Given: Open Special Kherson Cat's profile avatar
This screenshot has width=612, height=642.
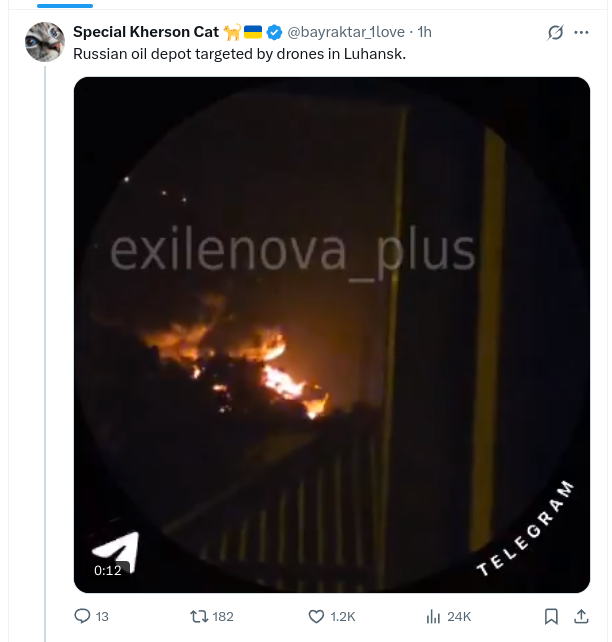Looking at the screenshot, I should [45, 42].
